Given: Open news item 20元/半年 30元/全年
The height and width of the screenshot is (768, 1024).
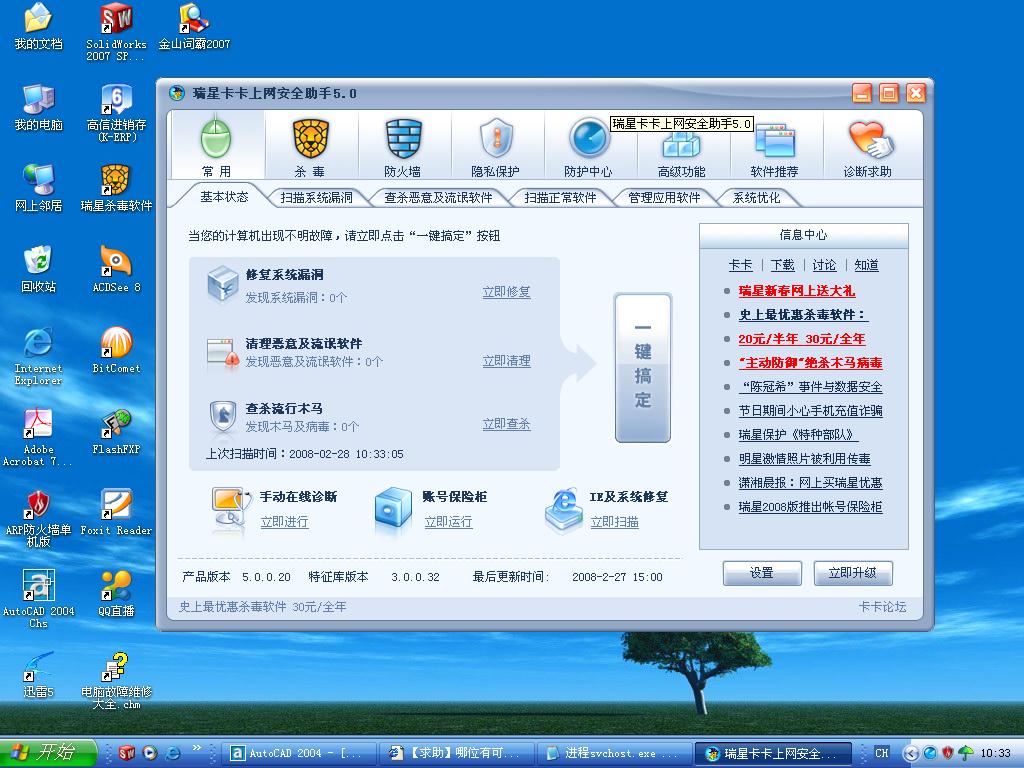Looking at the screenshot, I should point(802,338).
